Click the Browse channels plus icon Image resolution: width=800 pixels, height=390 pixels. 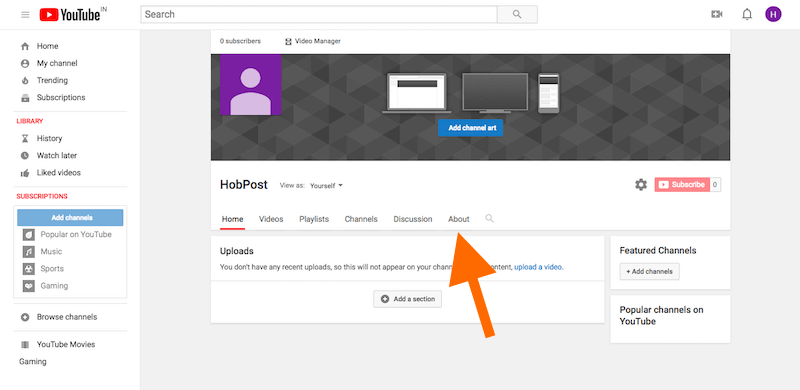(x=24, y=317)
